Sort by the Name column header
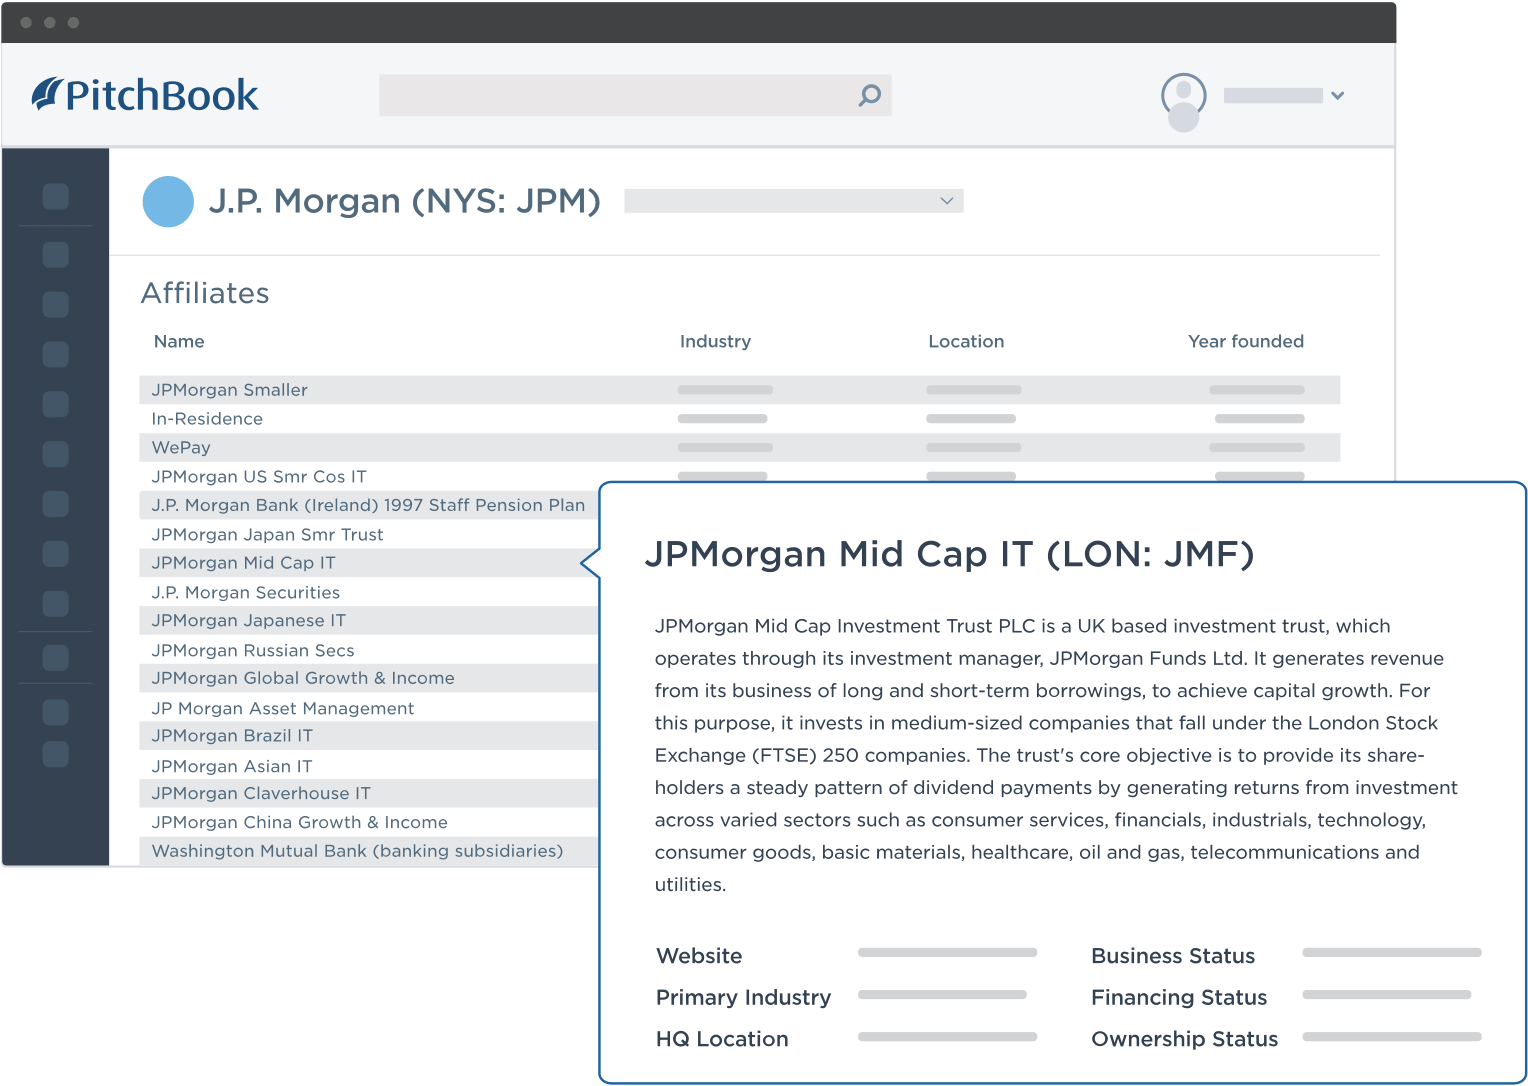Screen dimensions: 1528x1086 click(179, 341)
